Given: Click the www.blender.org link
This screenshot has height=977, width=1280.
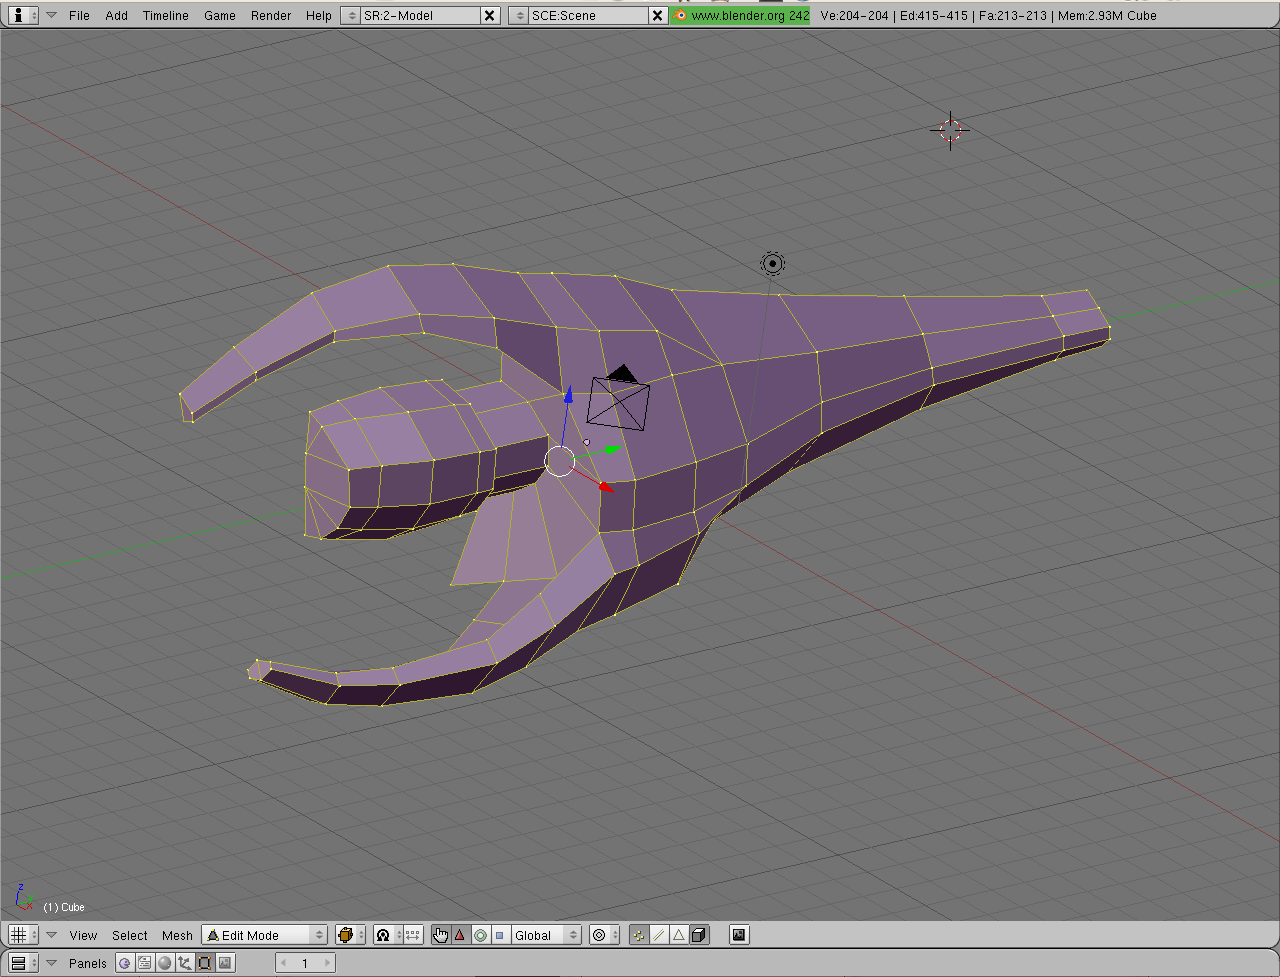Looking at the screenshot, I should (740, 15).
